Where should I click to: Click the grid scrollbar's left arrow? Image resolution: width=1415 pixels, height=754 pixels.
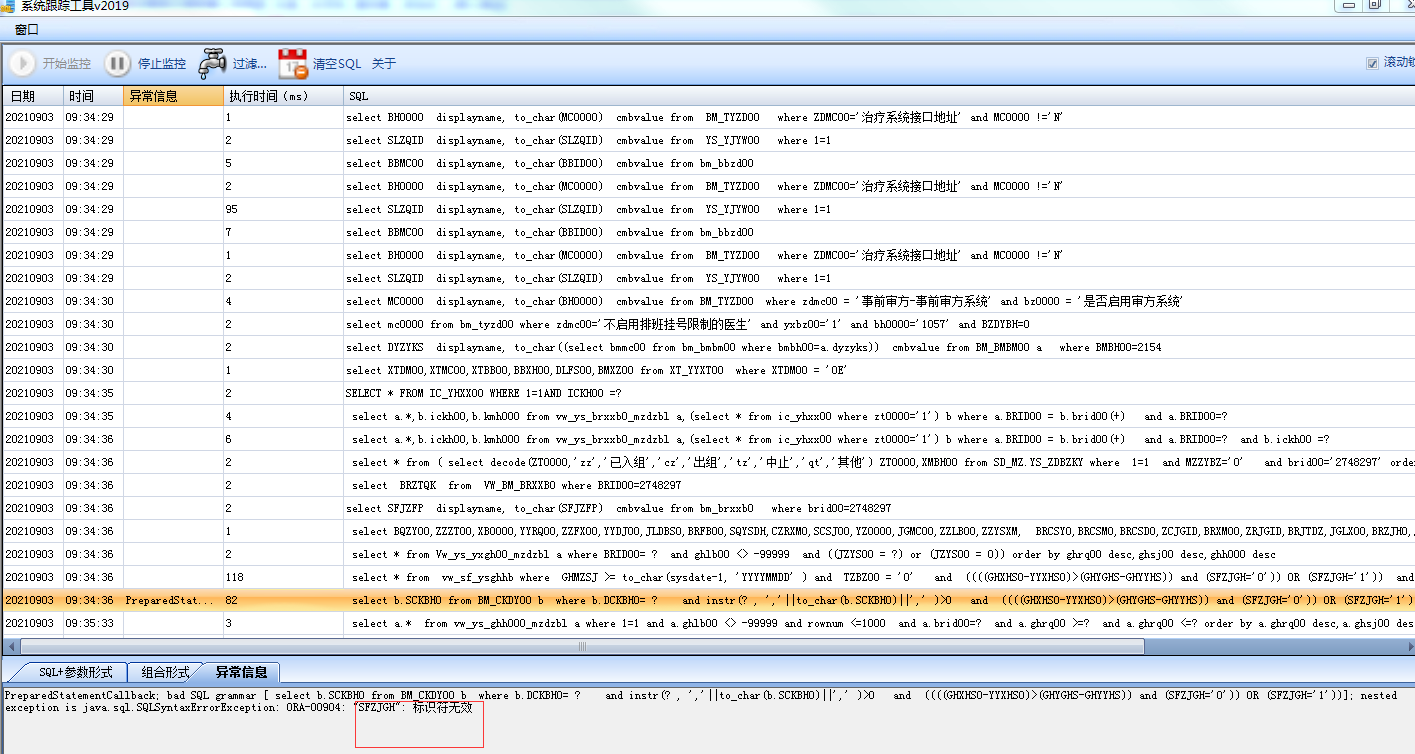[10, 647]
